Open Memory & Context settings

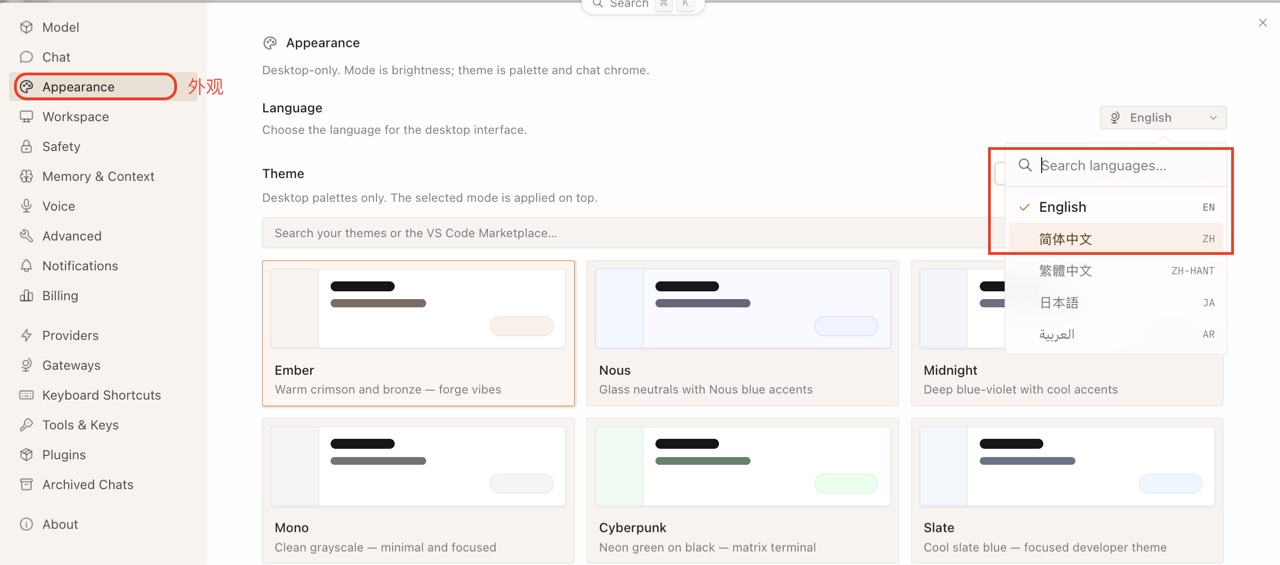click(x=98, y=176)
